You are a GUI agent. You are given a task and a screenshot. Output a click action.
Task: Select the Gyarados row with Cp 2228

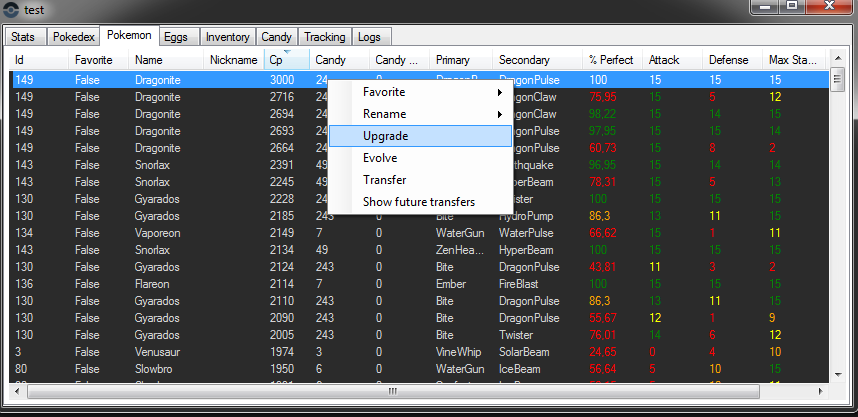[420, 199]
